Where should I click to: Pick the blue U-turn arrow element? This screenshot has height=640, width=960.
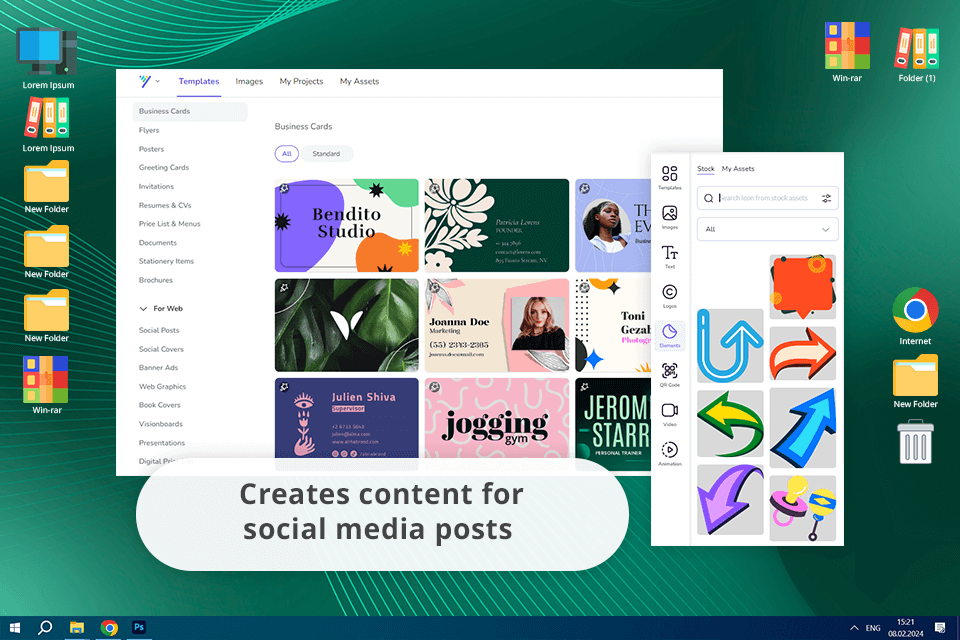[730, 345]
